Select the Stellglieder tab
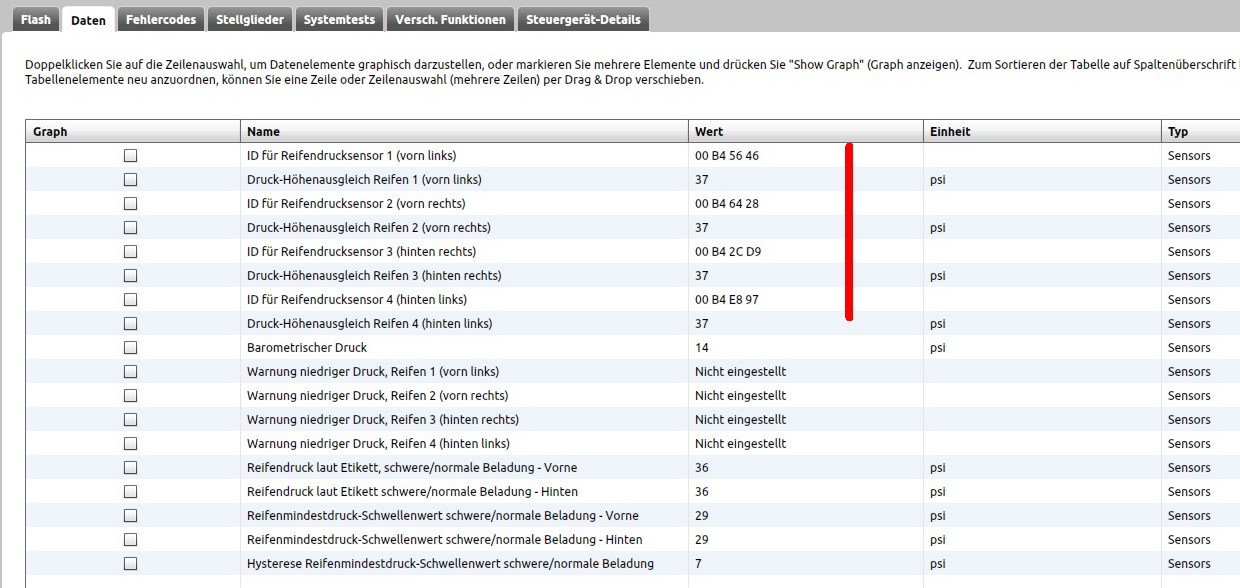Viewport: 1240px width, 588px height. [x=250, y=20]
